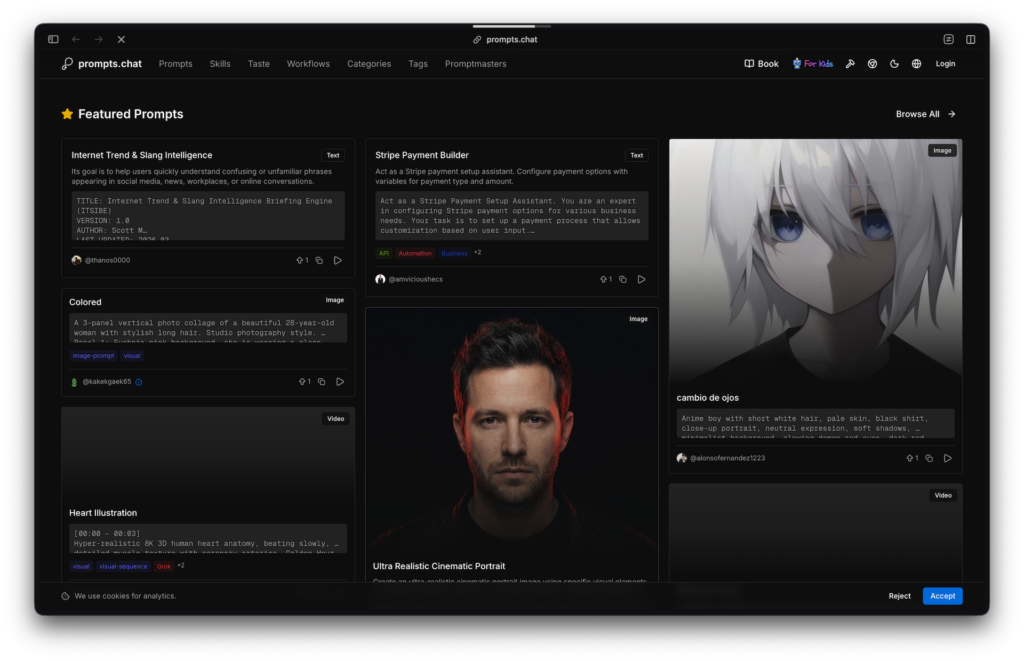
Task: Open the Ultra Realistic Cinematic Portrait image
Action: 511,430
